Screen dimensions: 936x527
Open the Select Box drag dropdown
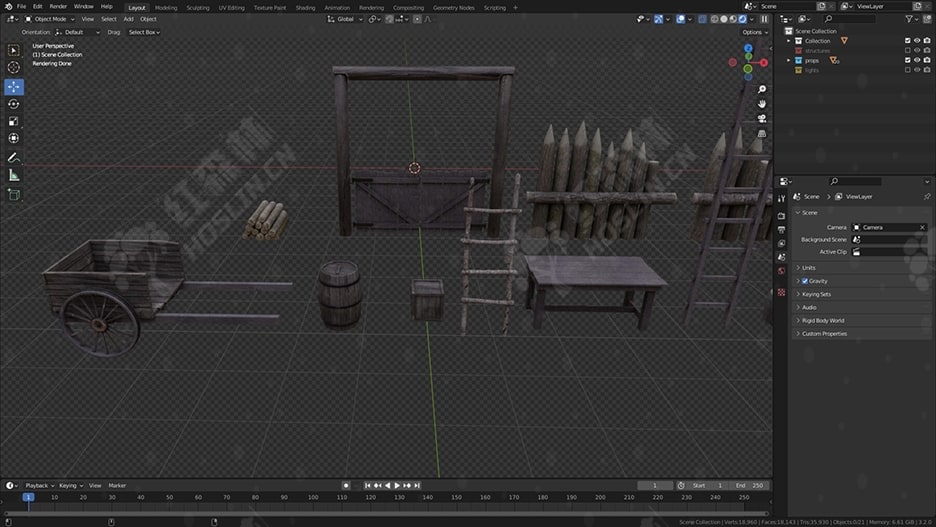point(144,32)
